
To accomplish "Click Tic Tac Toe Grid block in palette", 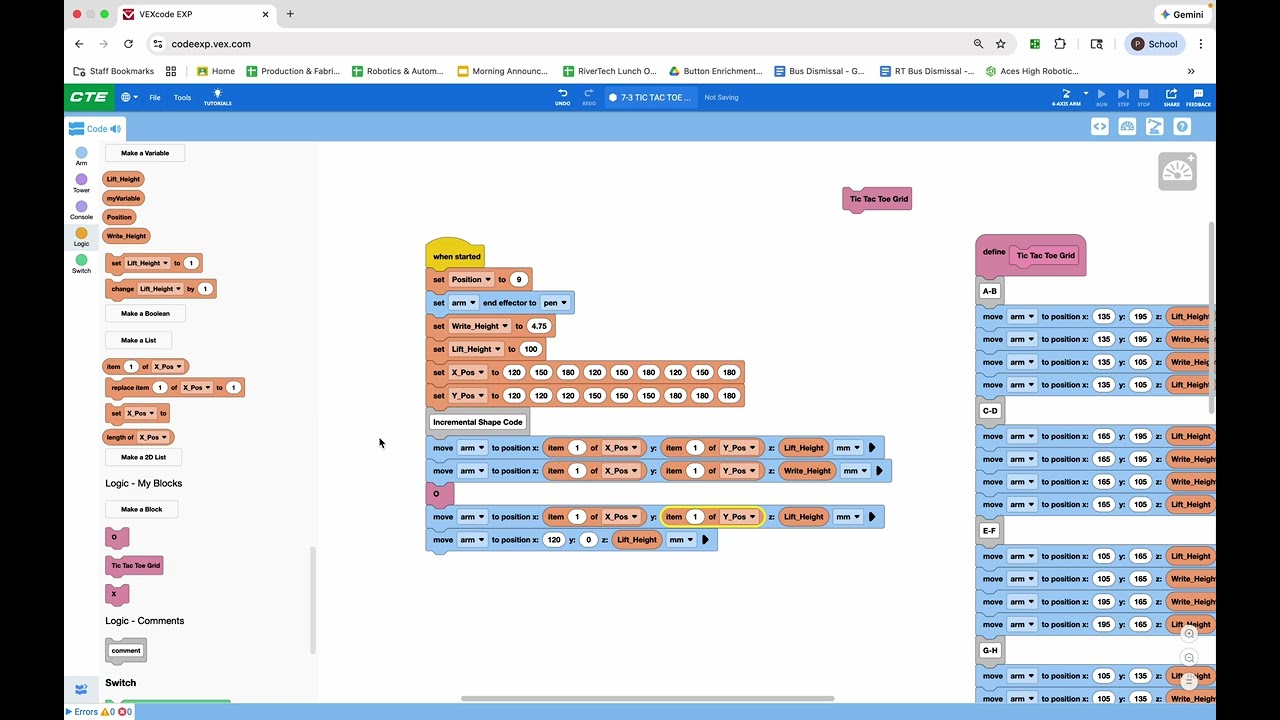I will tap(134, 566).
